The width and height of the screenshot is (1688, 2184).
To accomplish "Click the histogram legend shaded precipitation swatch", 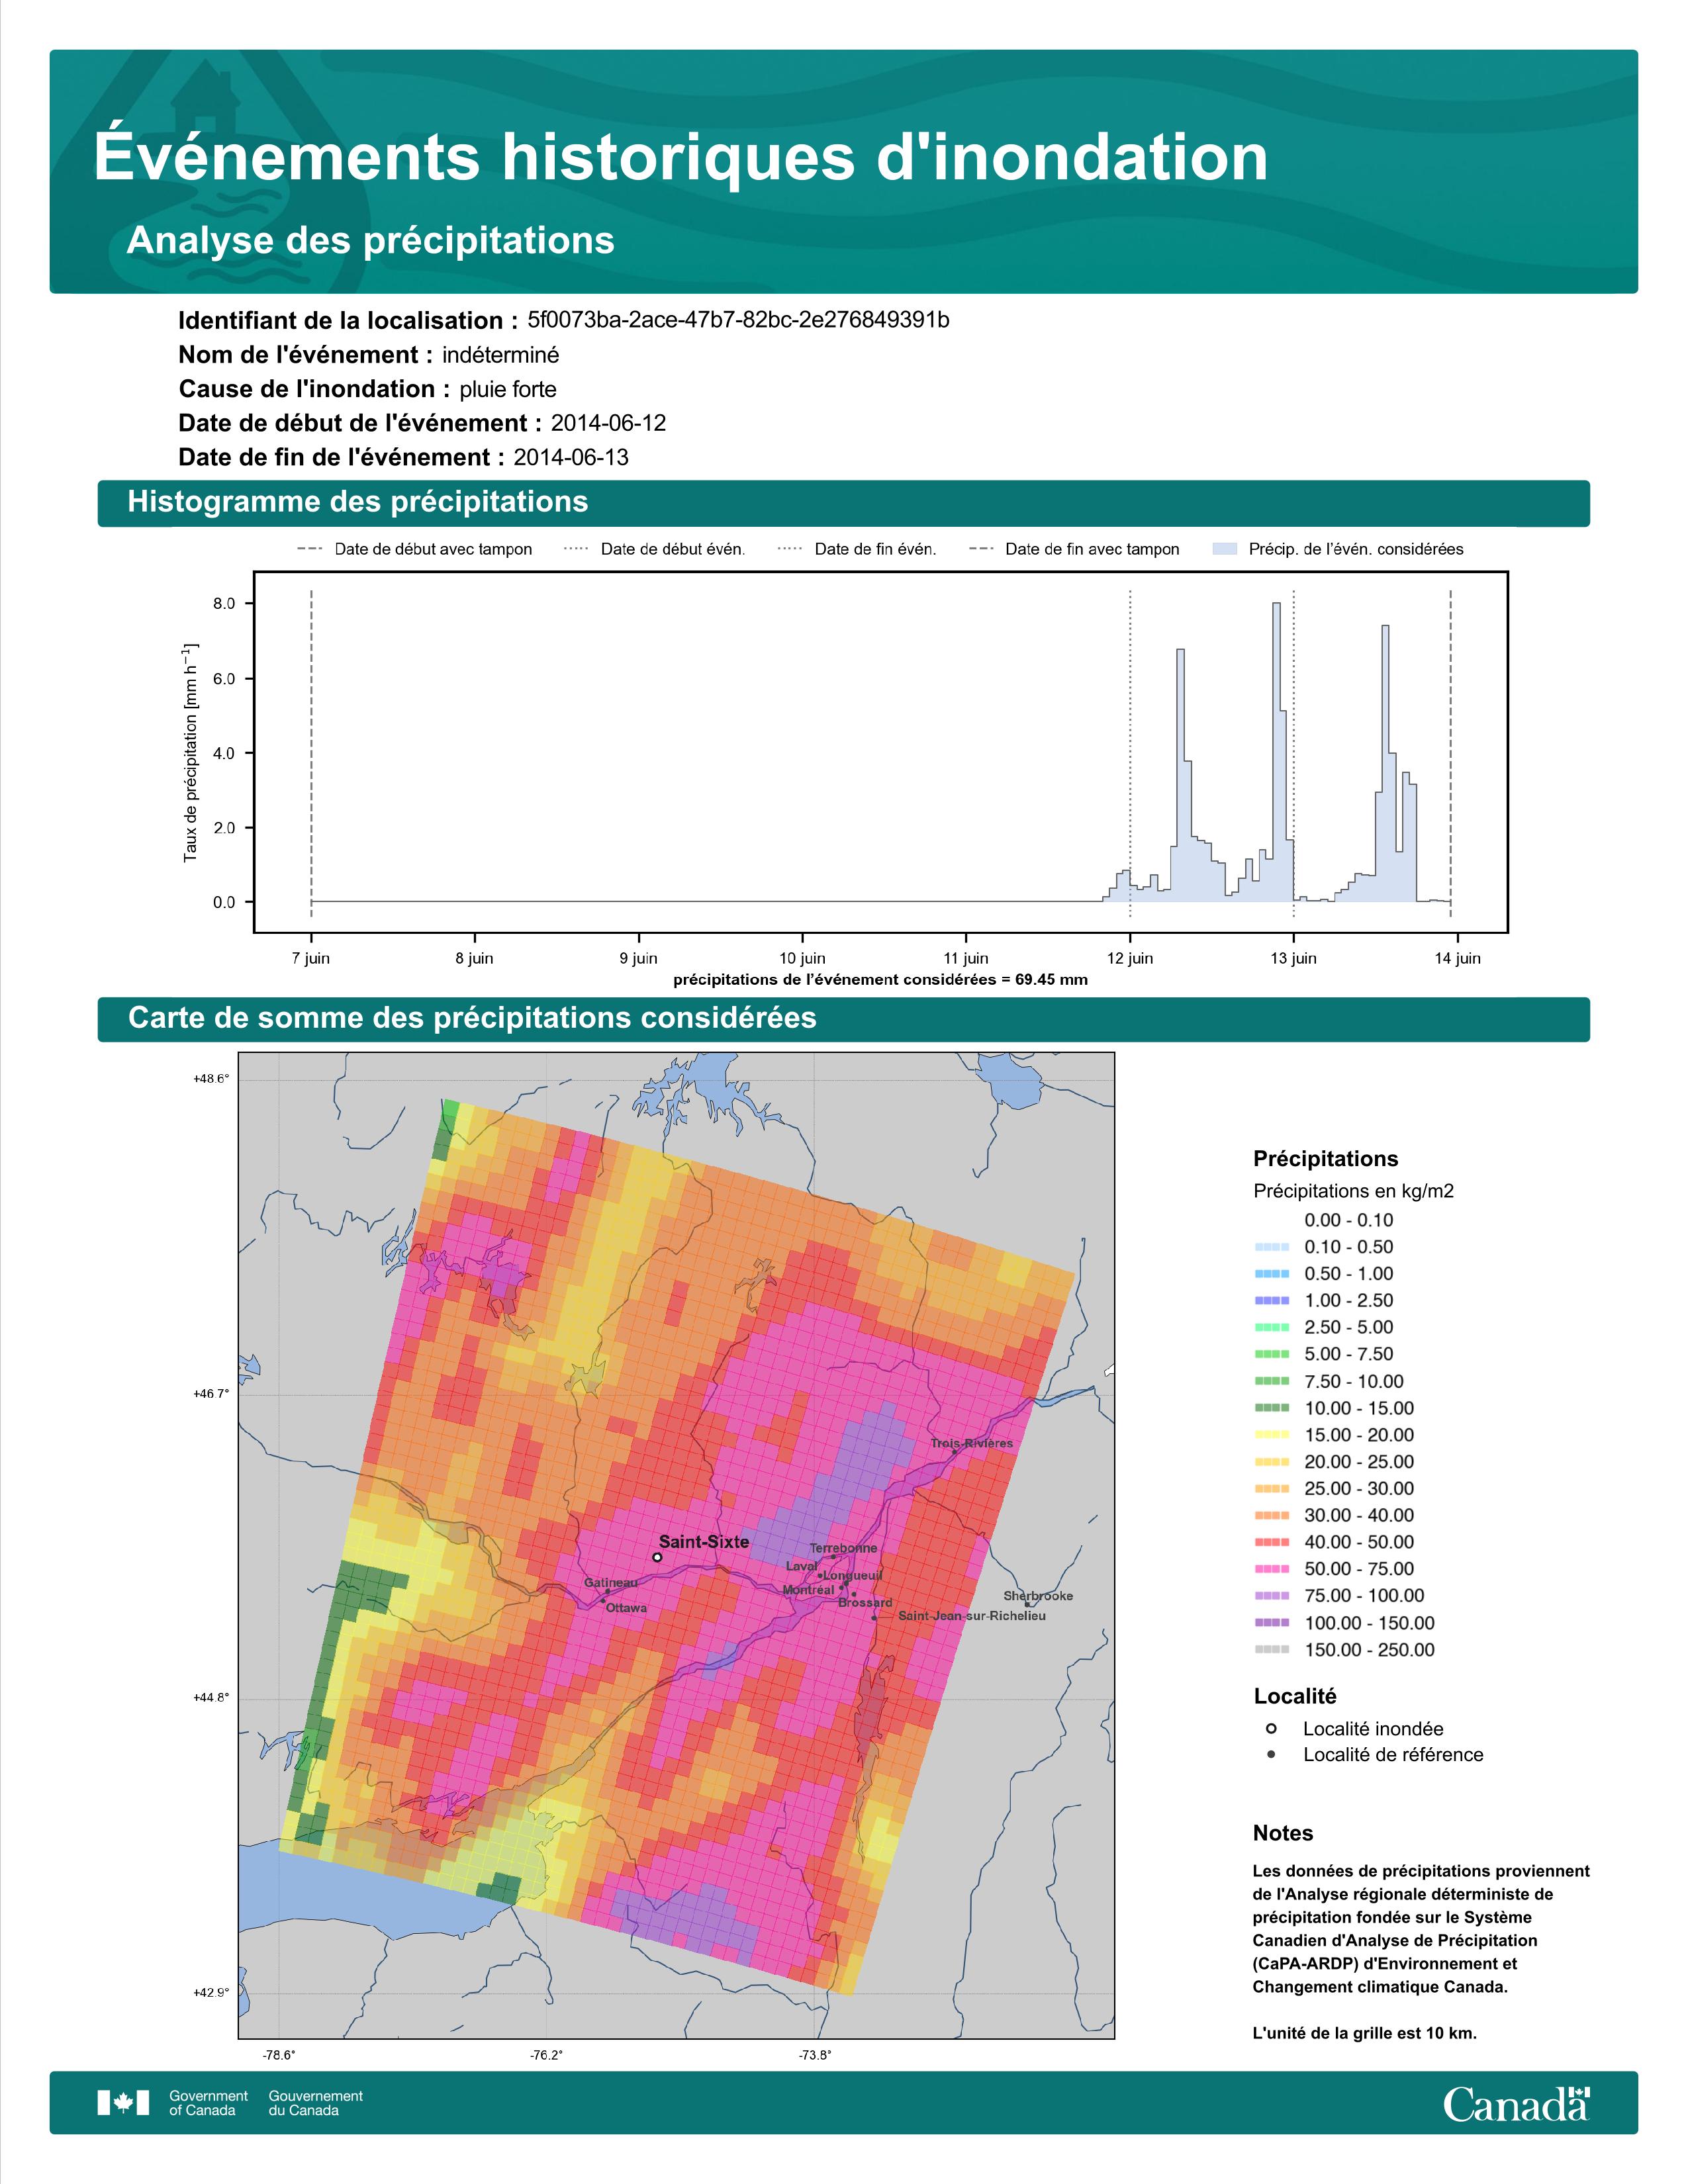I will [x=1224, y=549].
